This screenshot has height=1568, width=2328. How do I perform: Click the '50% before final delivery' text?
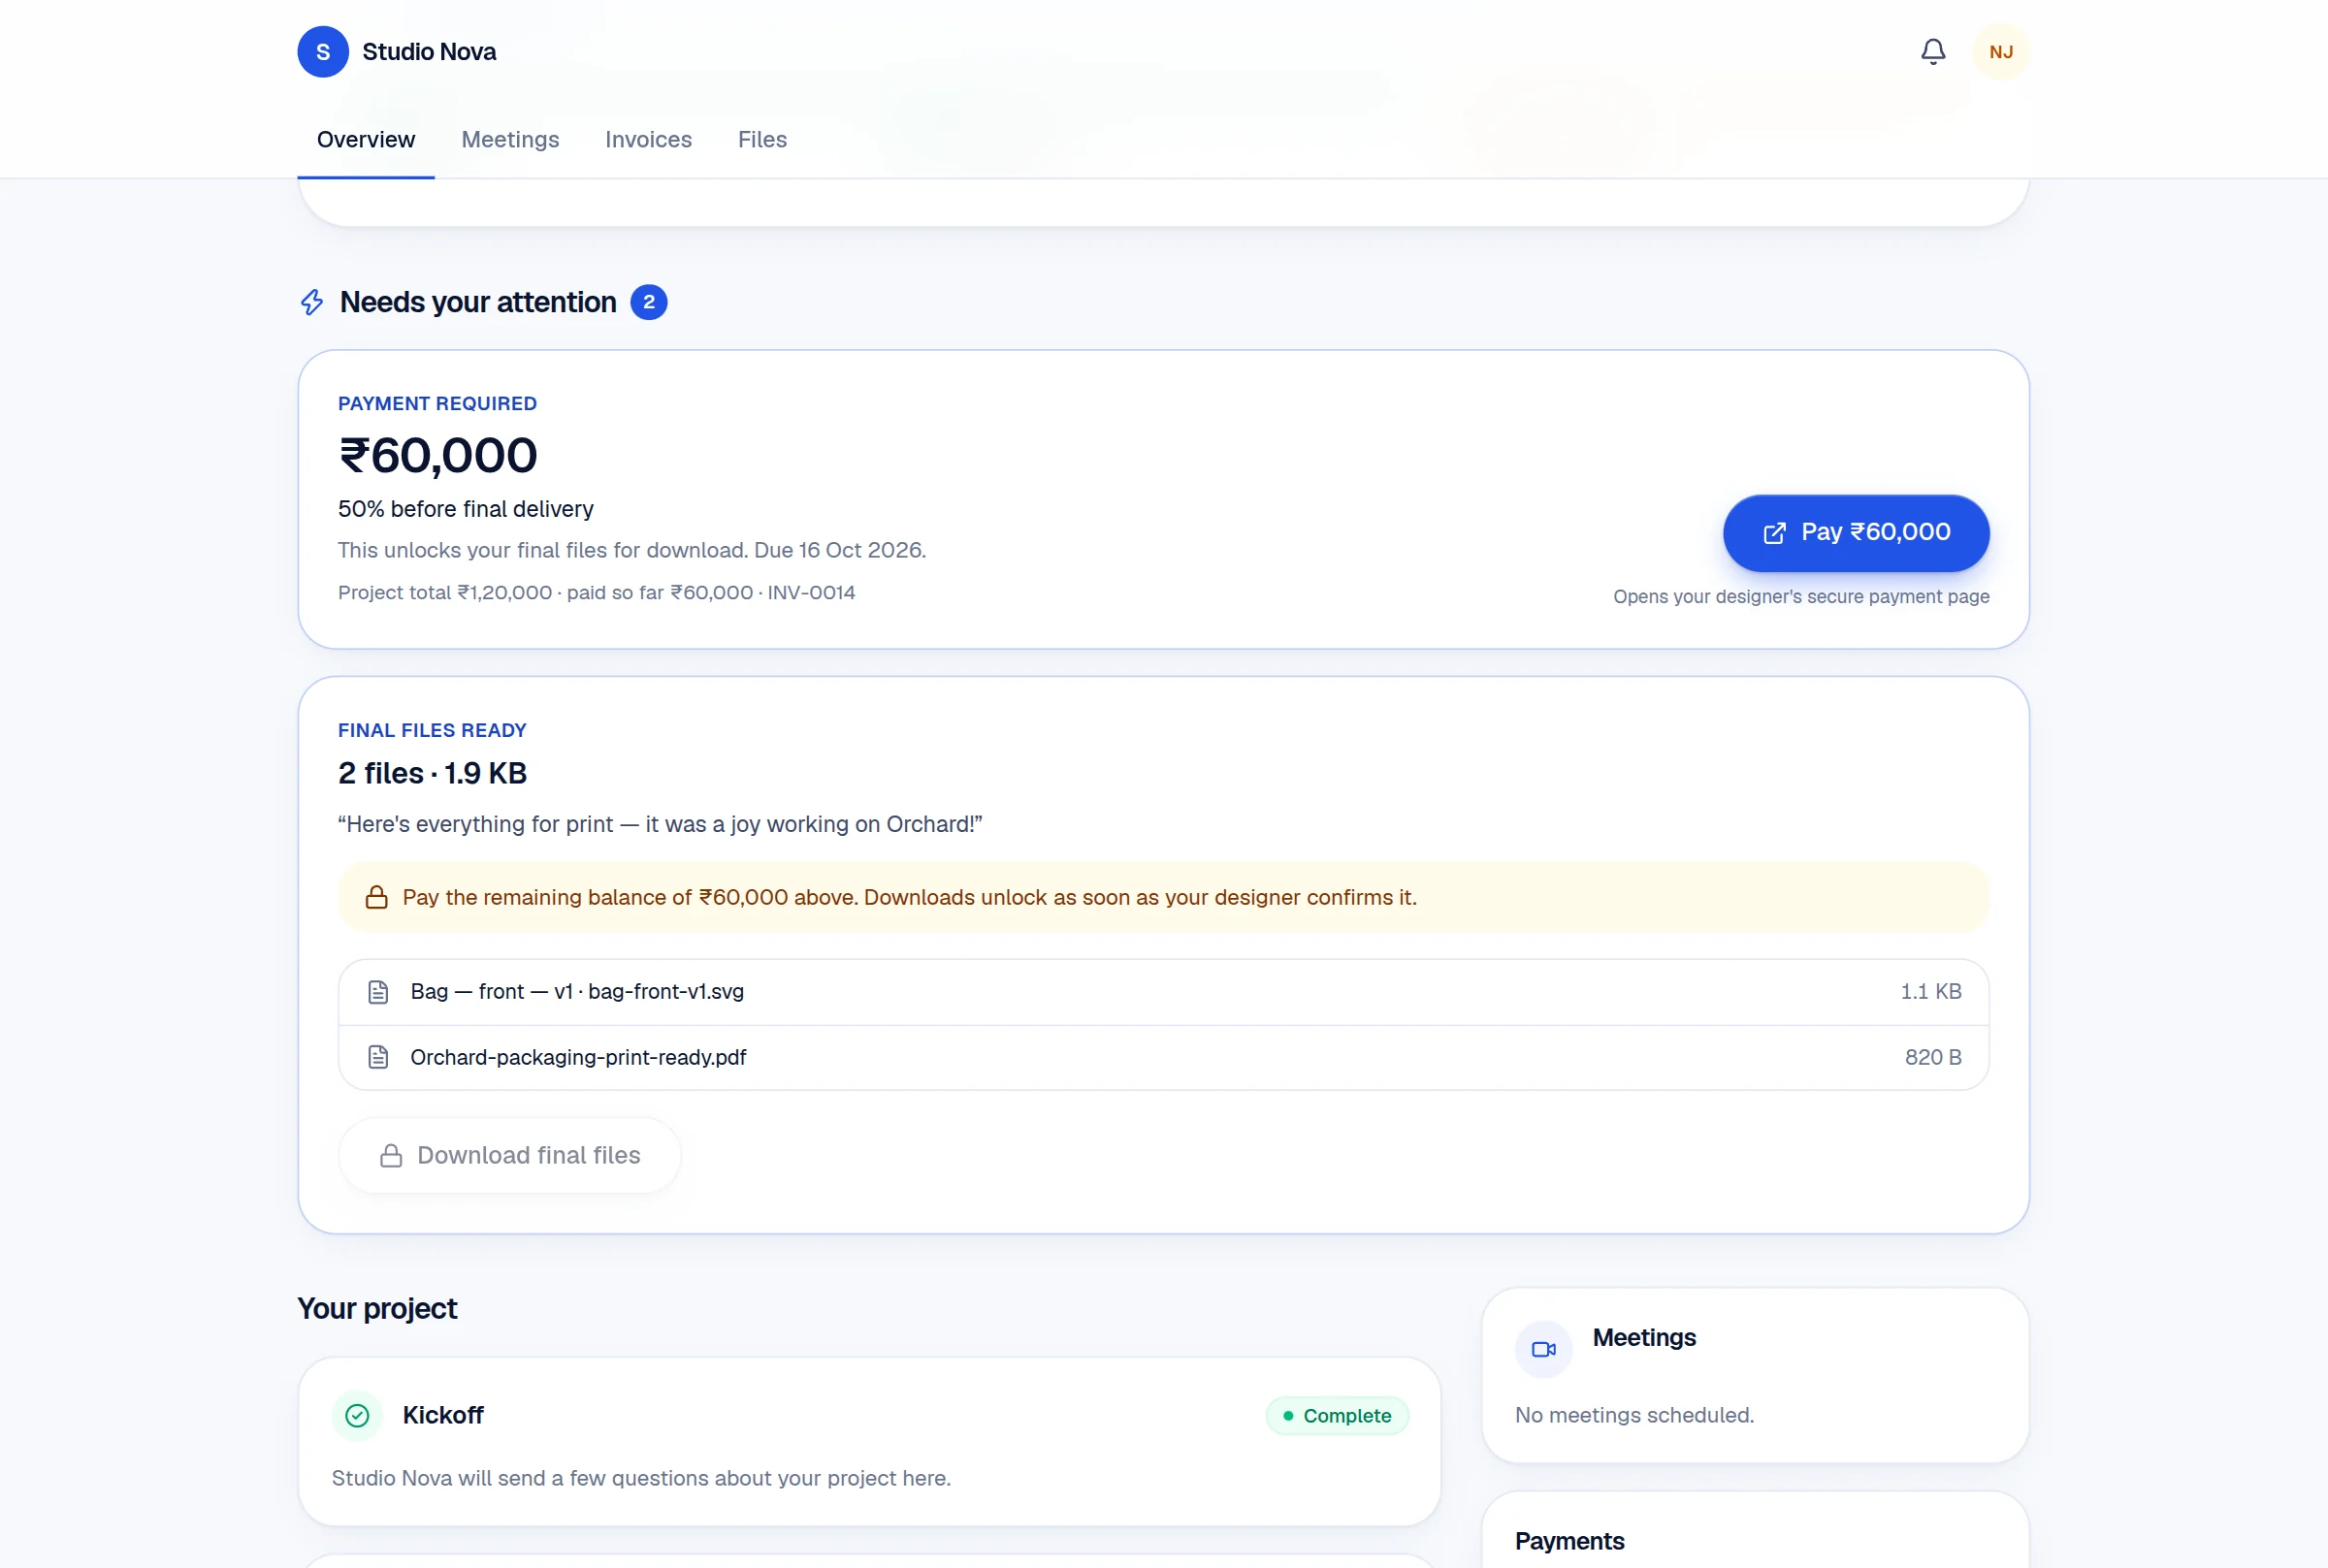(x=465, y=509)
